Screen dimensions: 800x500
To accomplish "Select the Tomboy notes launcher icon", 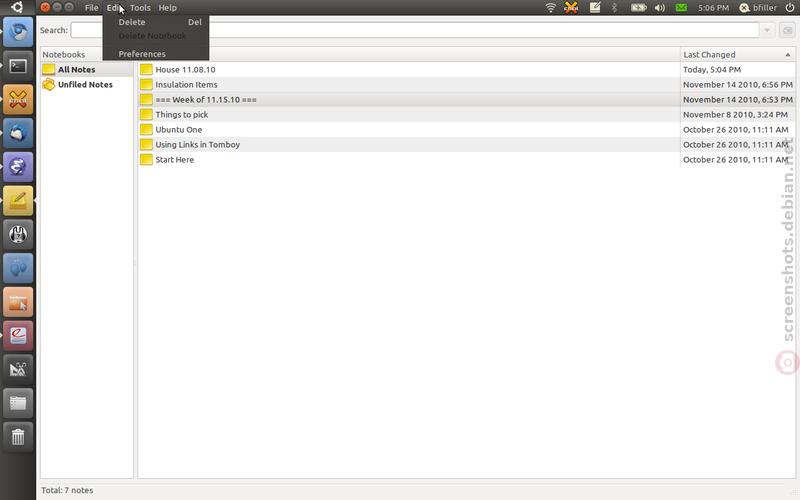I will coord(18,201).
